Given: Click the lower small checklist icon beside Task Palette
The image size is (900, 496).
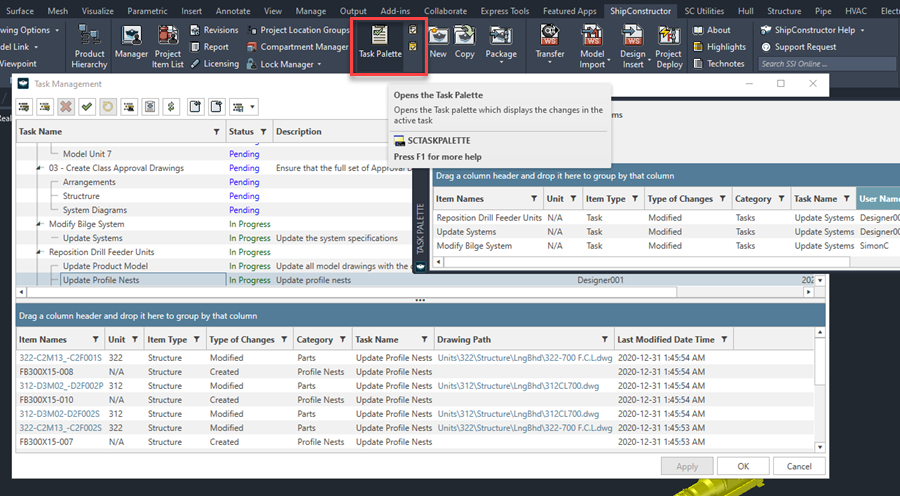Looking at the screenshot, I should pos(413,46).
